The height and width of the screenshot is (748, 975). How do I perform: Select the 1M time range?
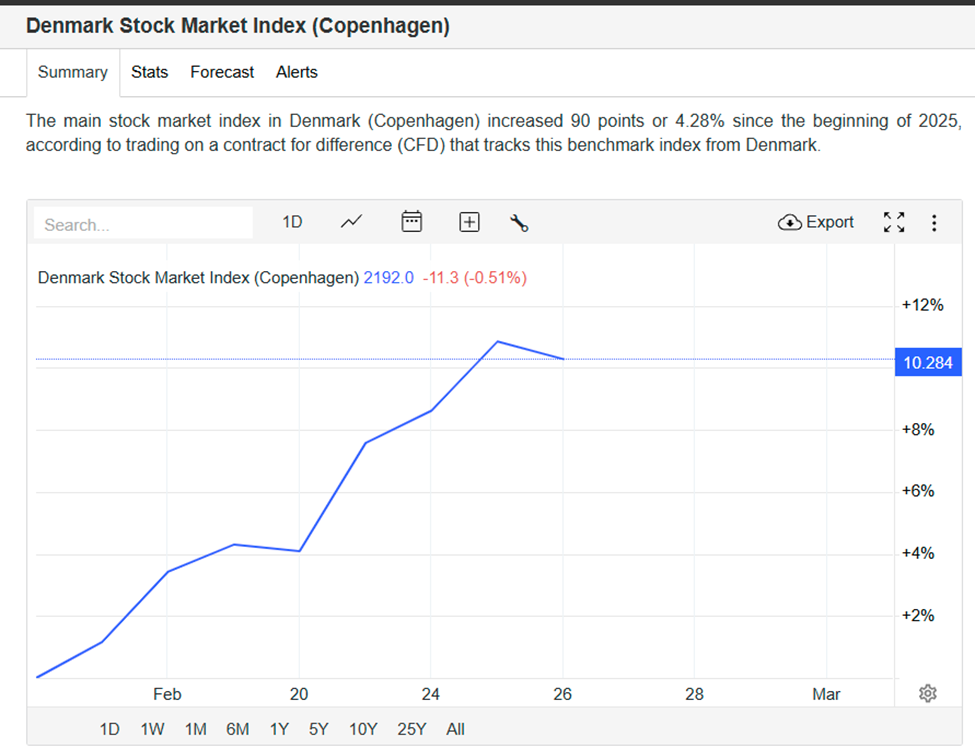[x=196, y=729]
